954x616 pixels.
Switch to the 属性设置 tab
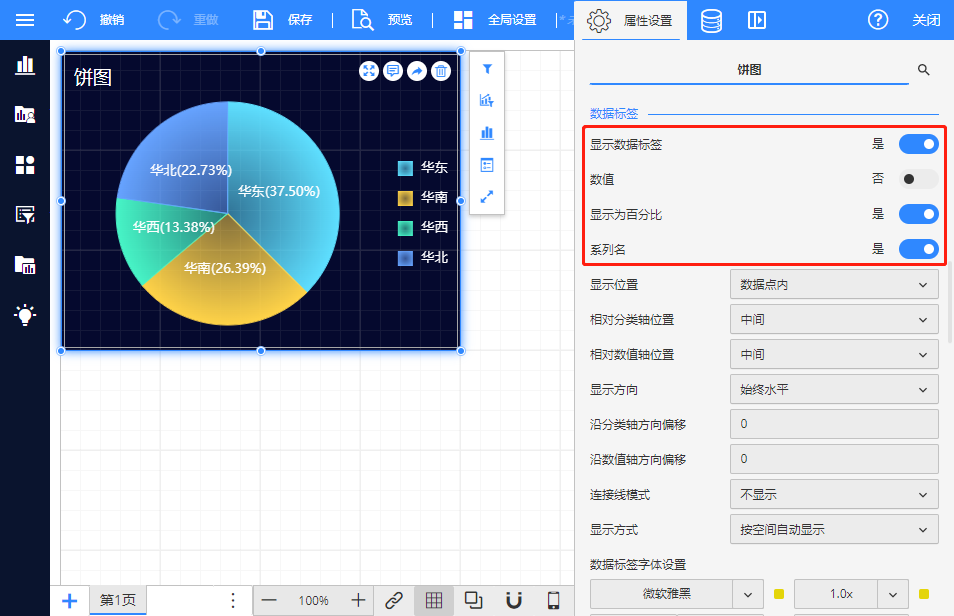(632, 20)
